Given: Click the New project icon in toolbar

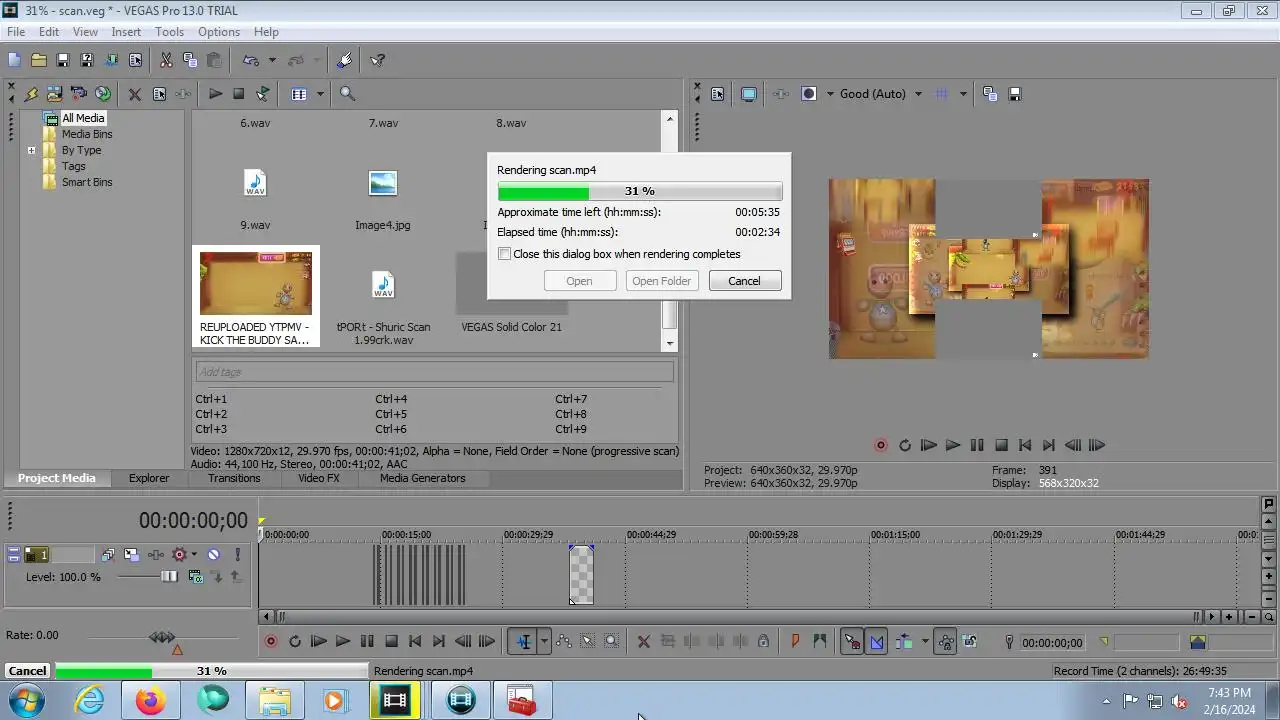Looking at the screenshot, I should tap(14, 60).
